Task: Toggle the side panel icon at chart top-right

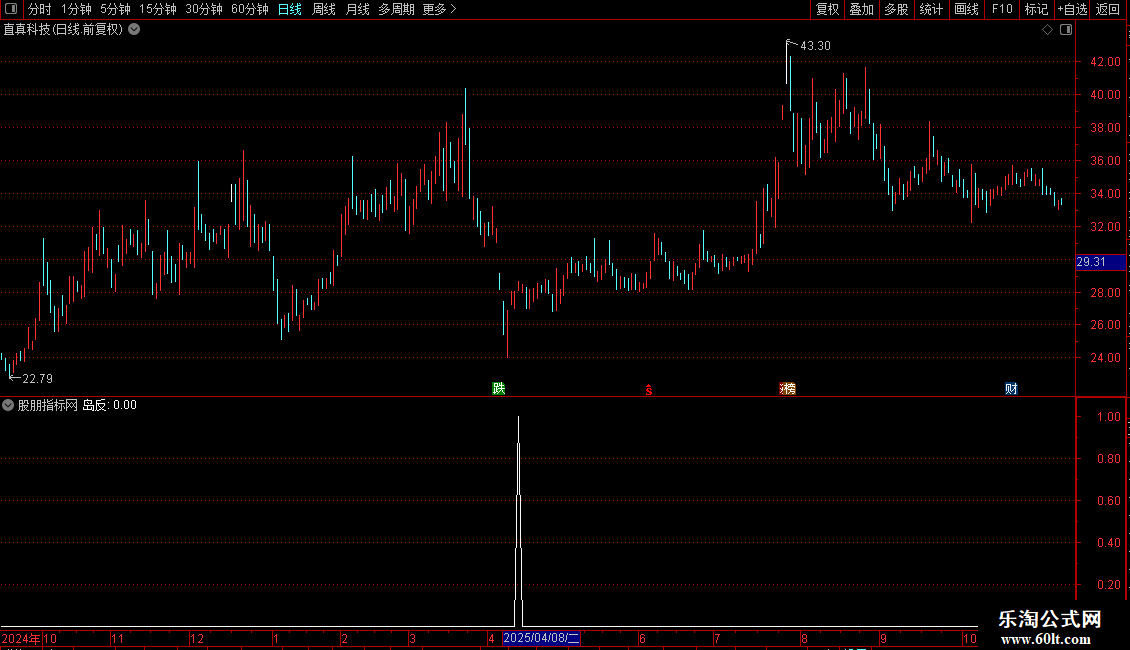Action: click(x=1066, y=30)
